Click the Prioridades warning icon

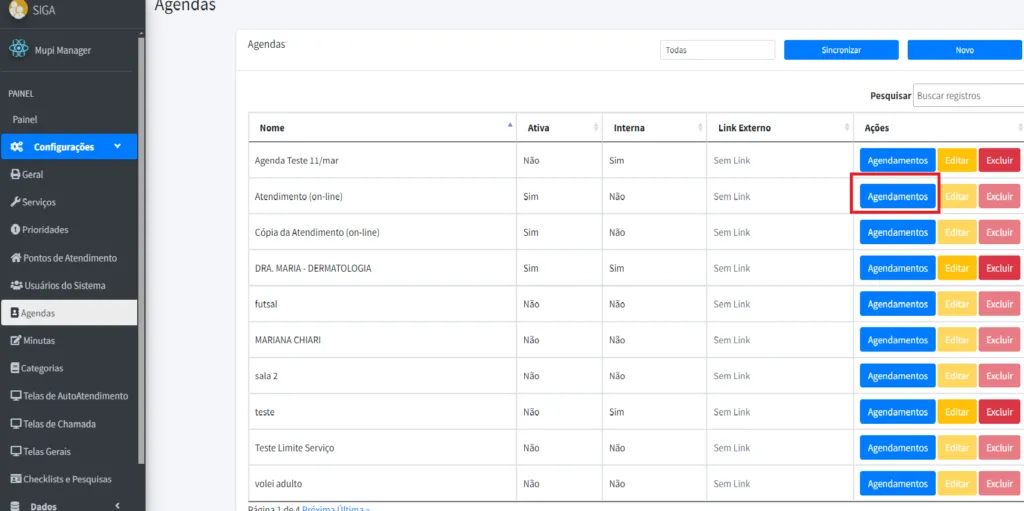click(x=15, y=230)
